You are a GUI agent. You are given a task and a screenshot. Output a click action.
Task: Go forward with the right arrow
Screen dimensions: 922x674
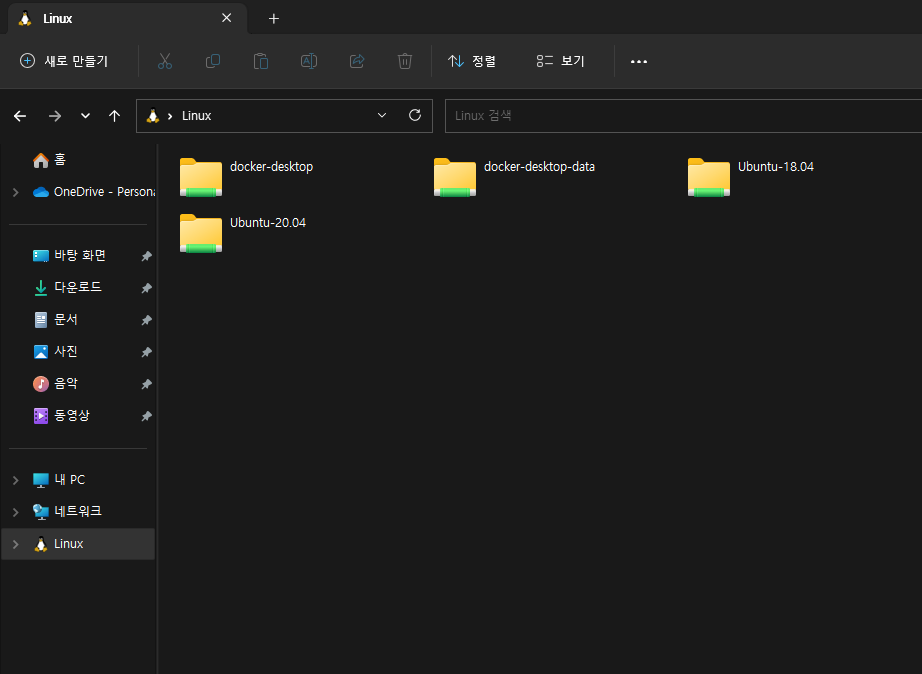click(x=55, y=116)
